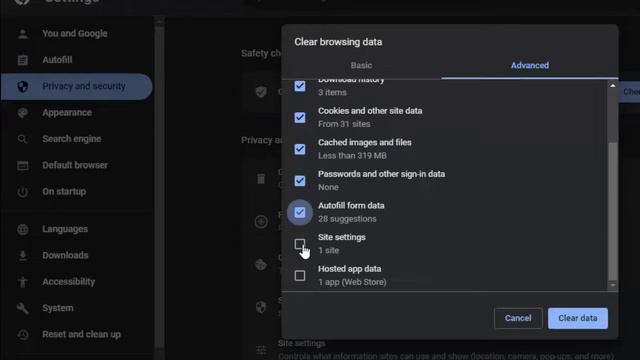Viewport: 640px width, 360px height.
Task: Uncheck Passwords and other sign-in data
Action: tap(300, 181)
